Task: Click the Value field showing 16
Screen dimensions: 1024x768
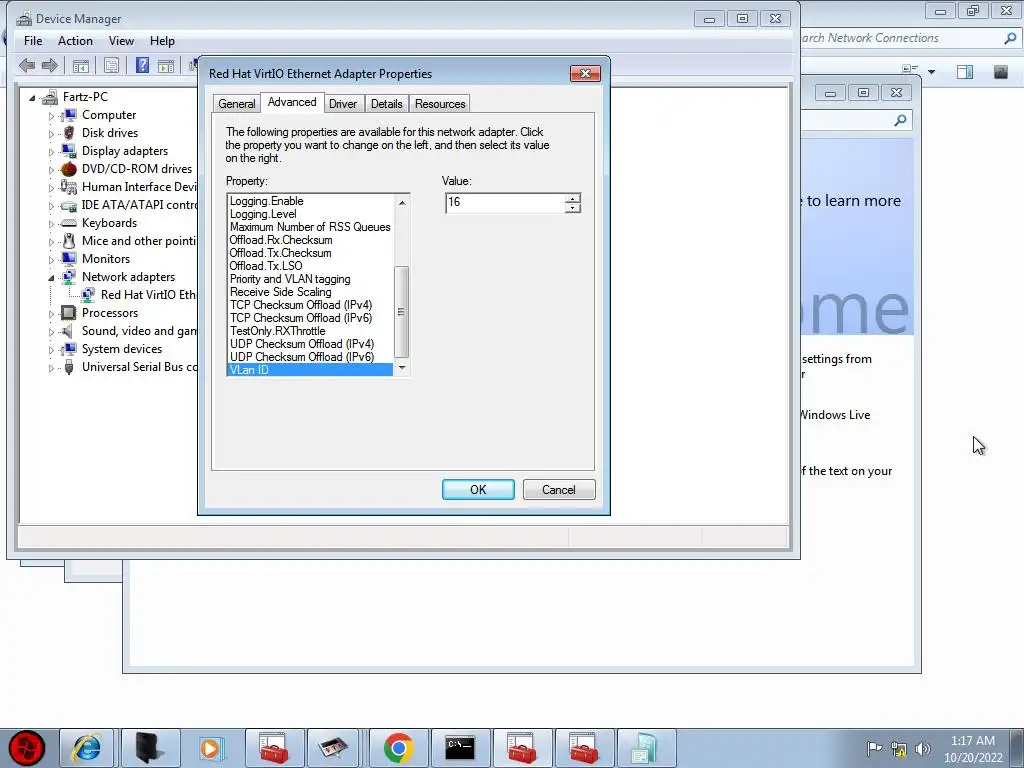Action: [505, 203]
